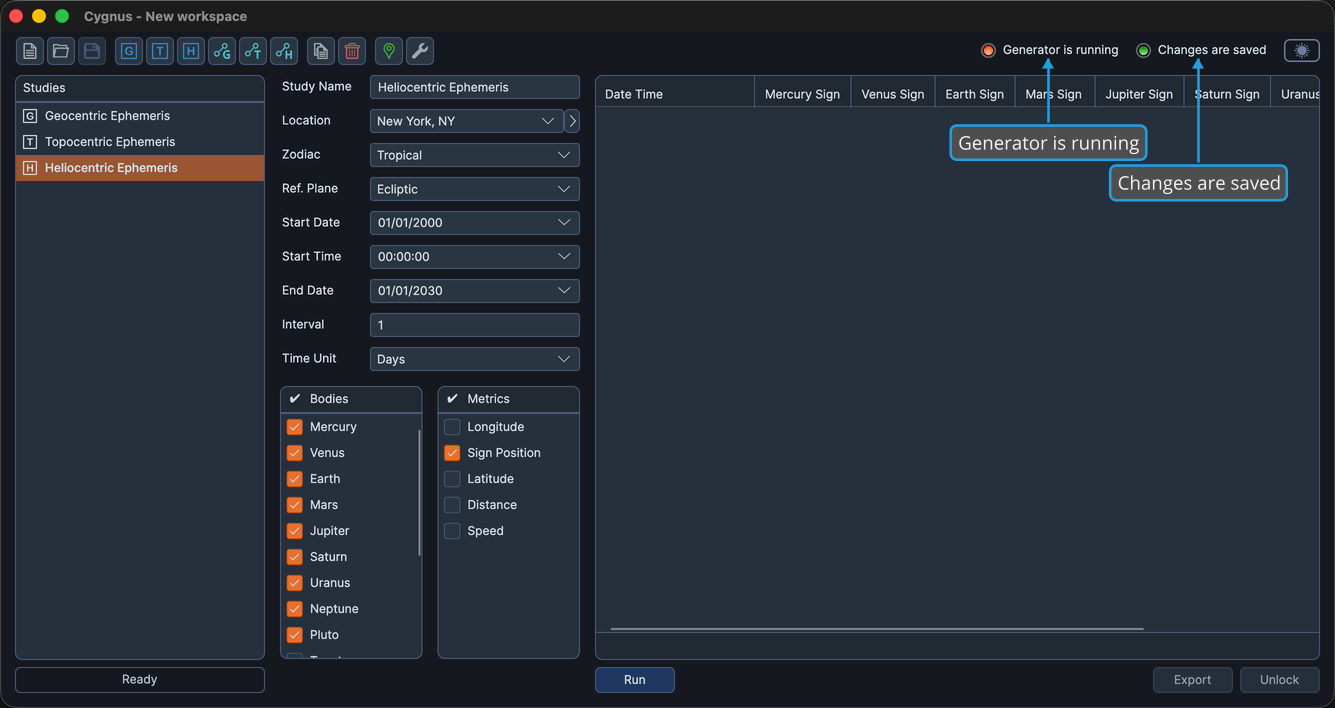
Task: Click the green saved-changes status indicator
Action: point(1143,50)
